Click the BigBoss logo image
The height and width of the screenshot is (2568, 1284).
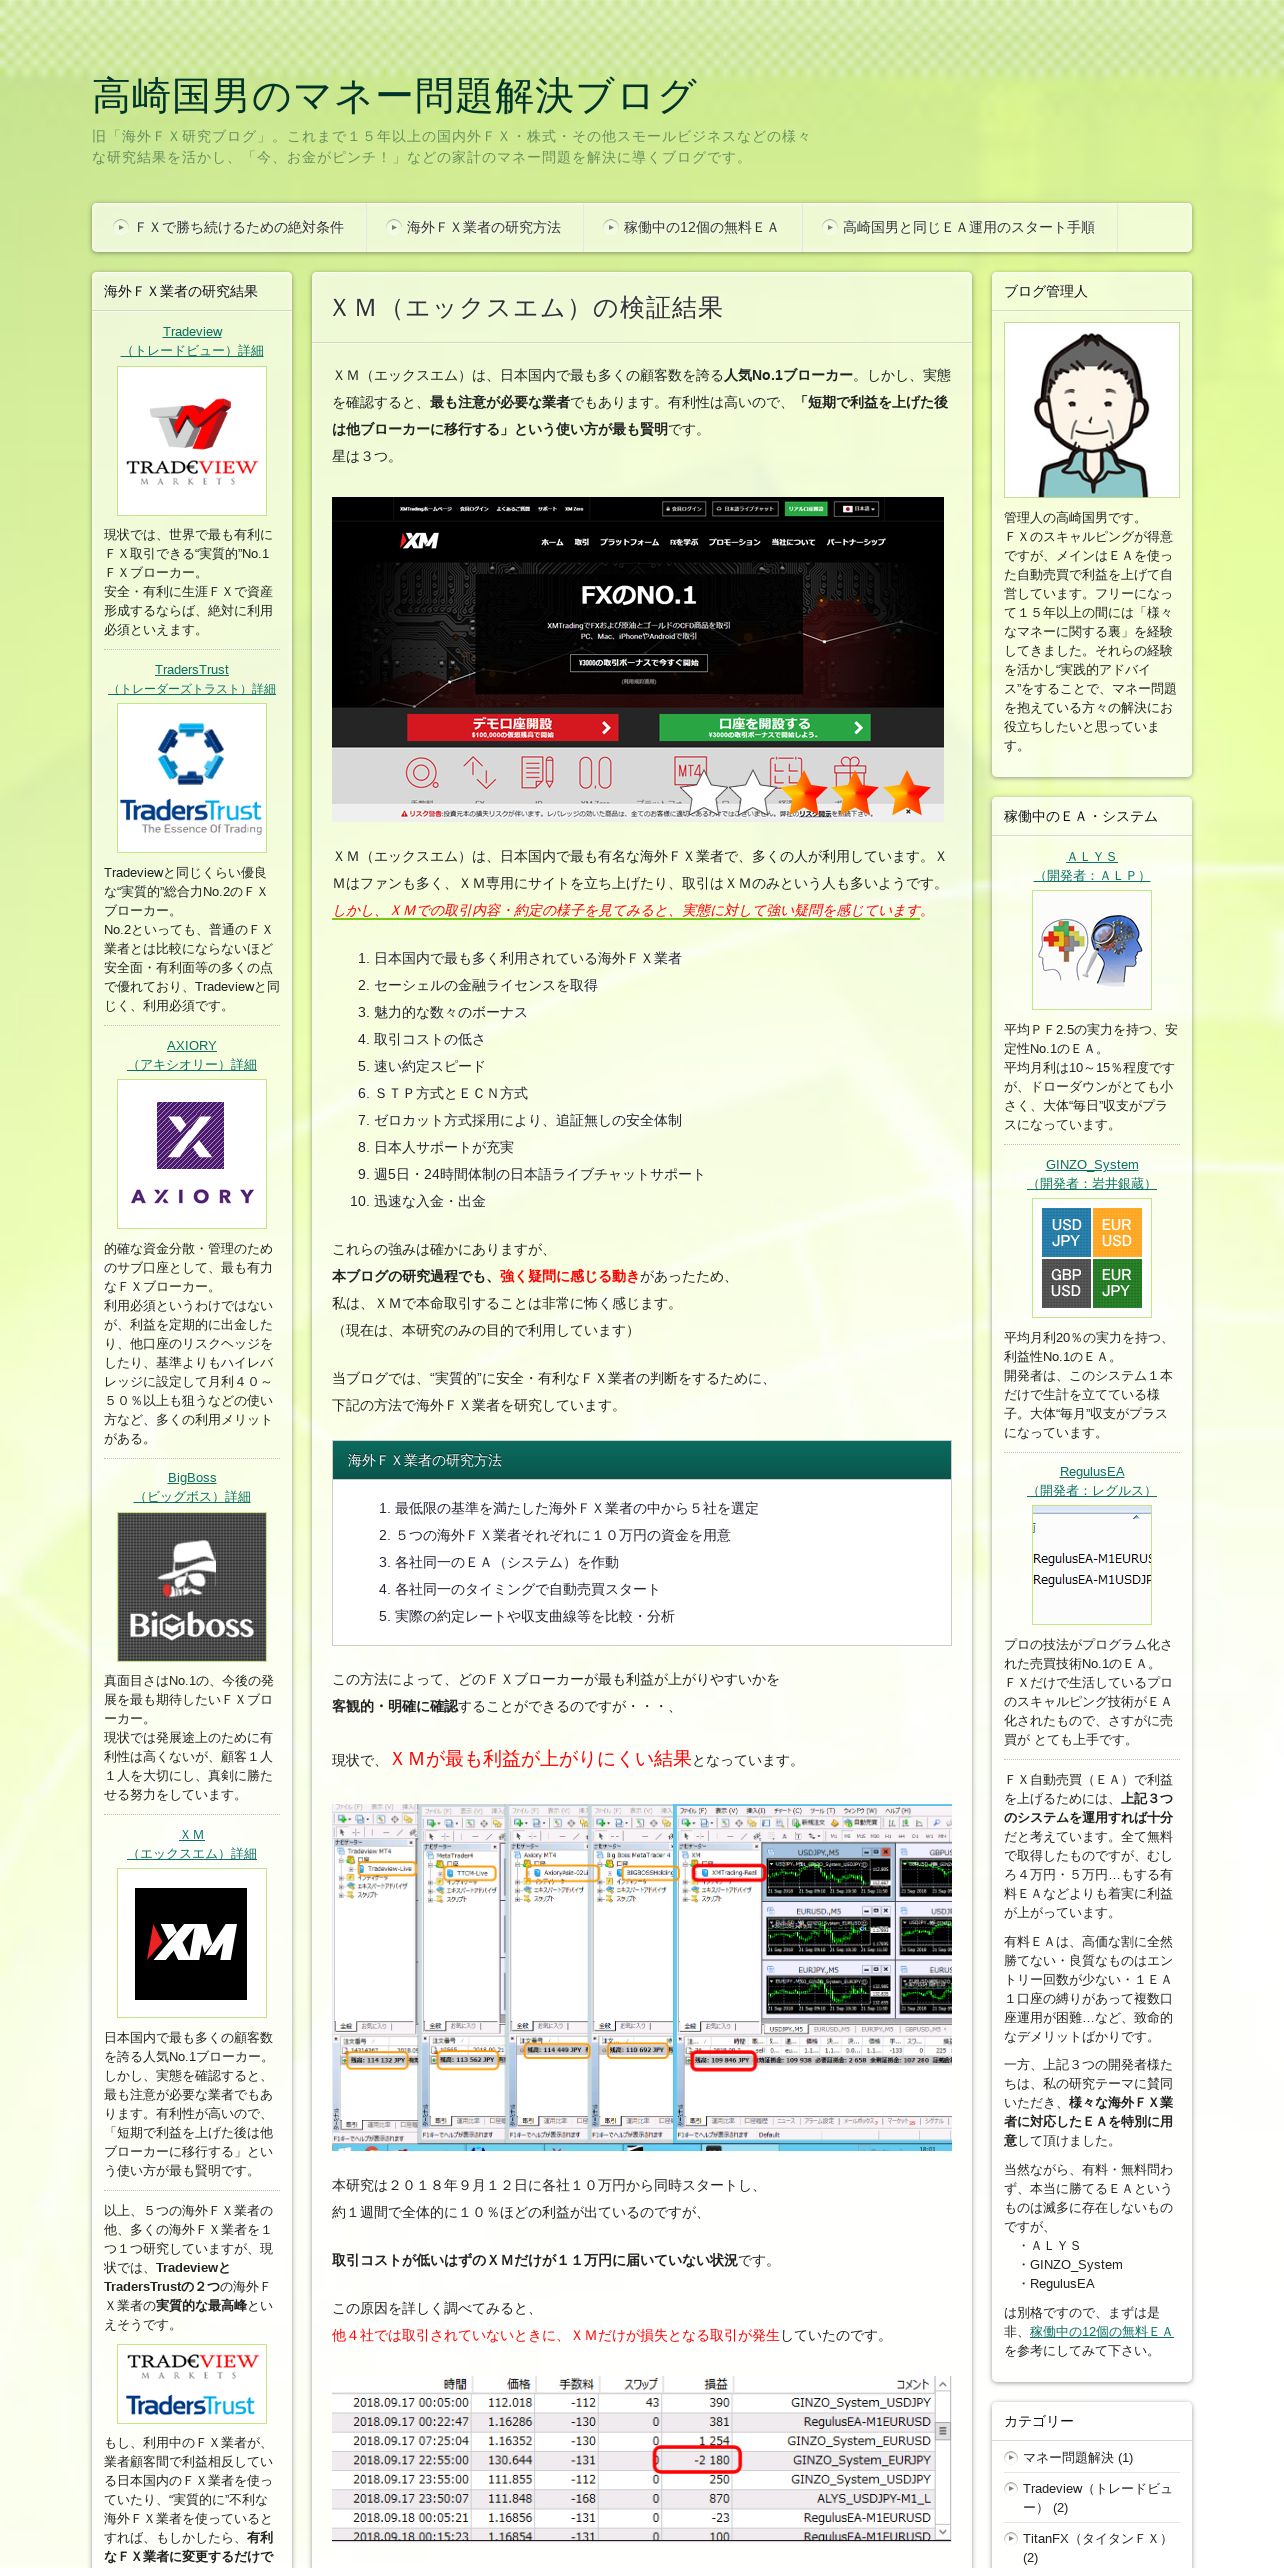[192, 1586]
